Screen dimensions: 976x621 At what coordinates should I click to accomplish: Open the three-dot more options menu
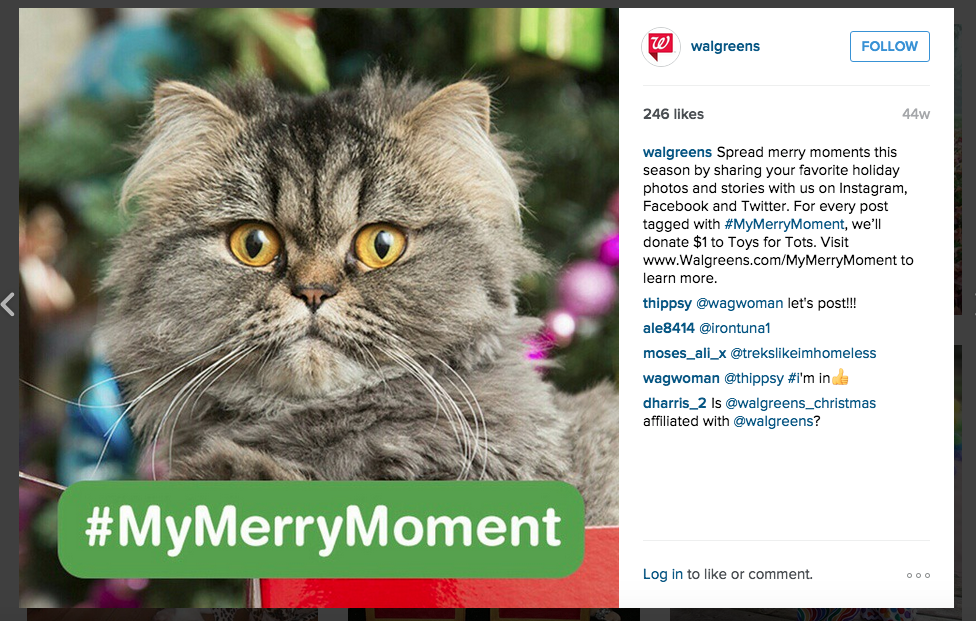coord(918,575)
